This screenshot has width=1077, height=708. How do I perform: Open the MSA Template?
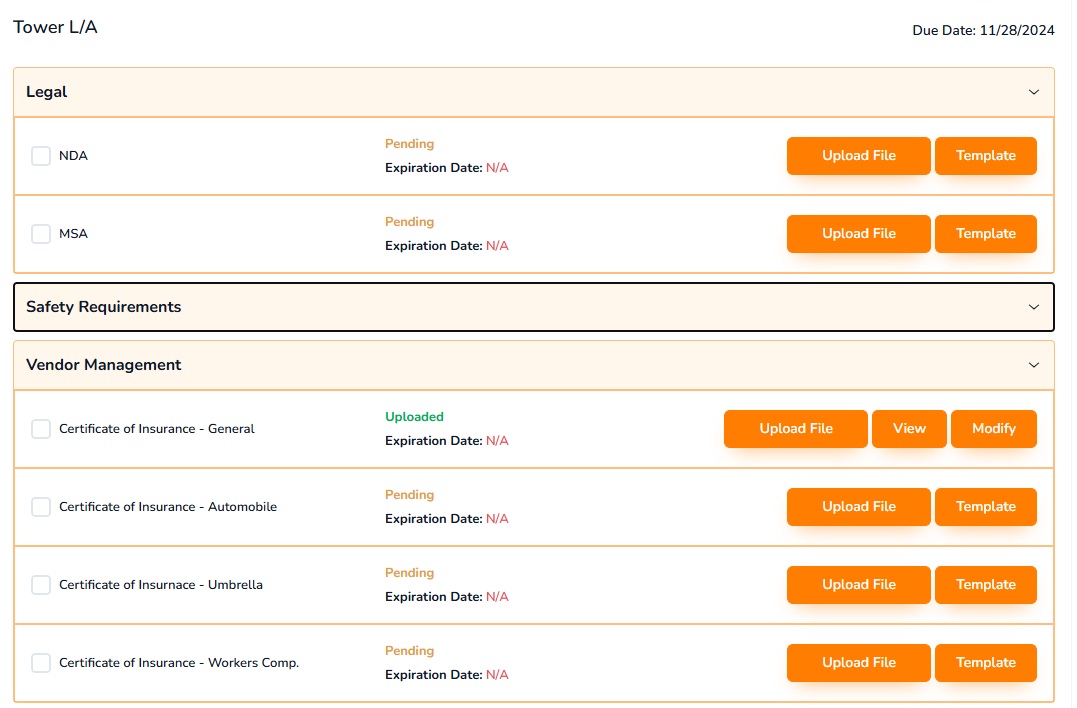tap(985, 233)
